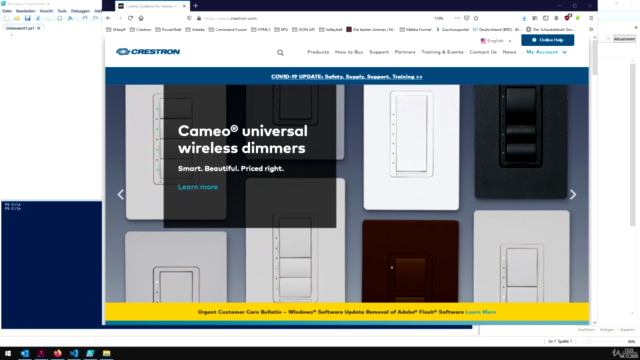The image size is (640, 360).
Task: Close the Control Systems for Home tab
Action: coord(184,6)
